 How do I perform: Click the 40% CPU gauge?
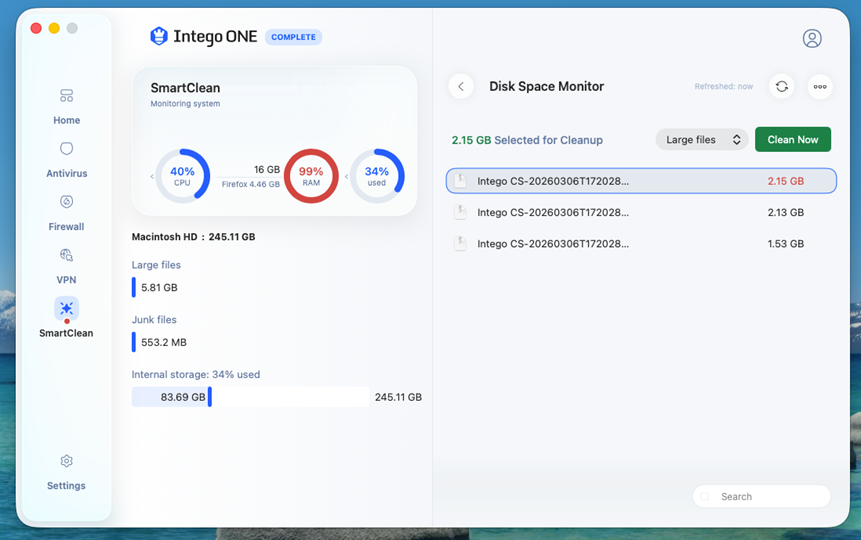tap(182, 176)
